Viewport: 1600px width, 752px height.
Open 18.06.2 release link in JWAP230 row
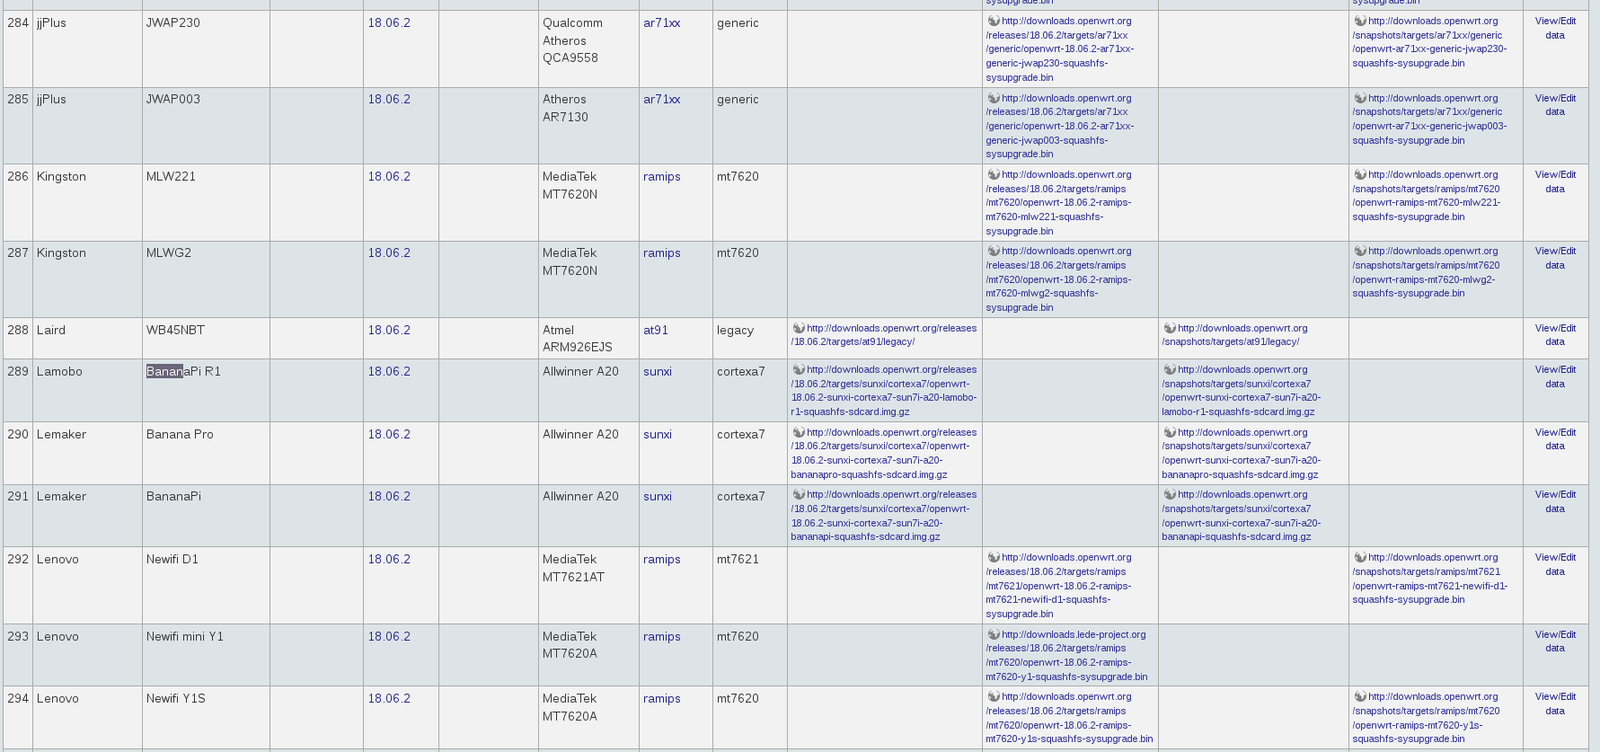pyautogui.click(x=389, y=23)
